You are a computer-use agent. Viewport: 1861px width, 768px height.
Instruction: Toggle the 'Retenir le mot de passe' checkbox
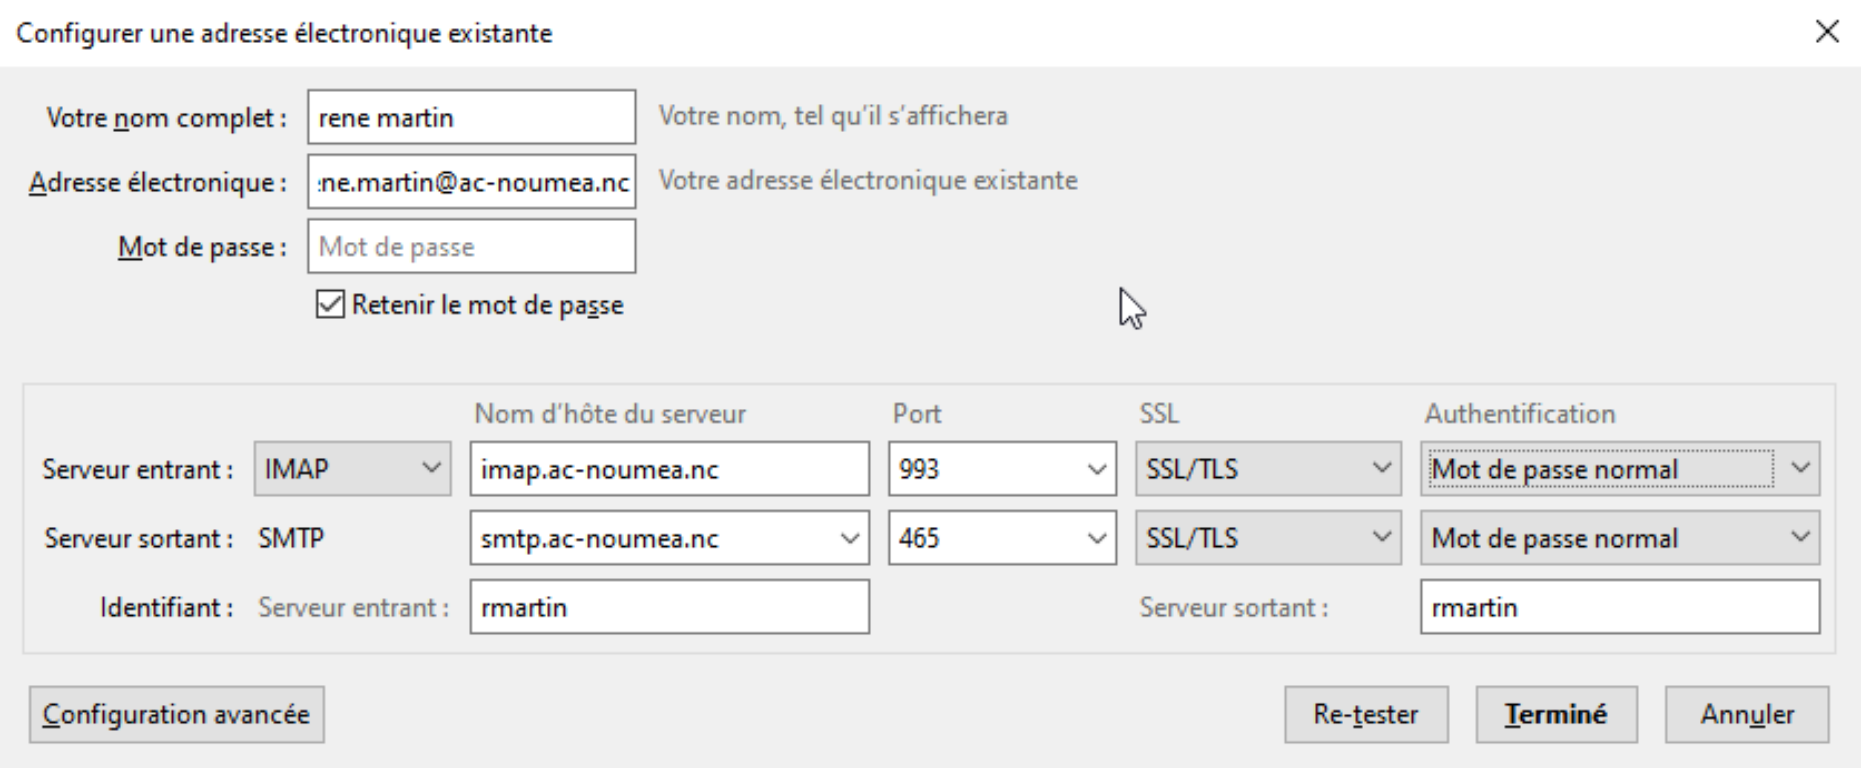pyautogui.click(x=330, y=305)
